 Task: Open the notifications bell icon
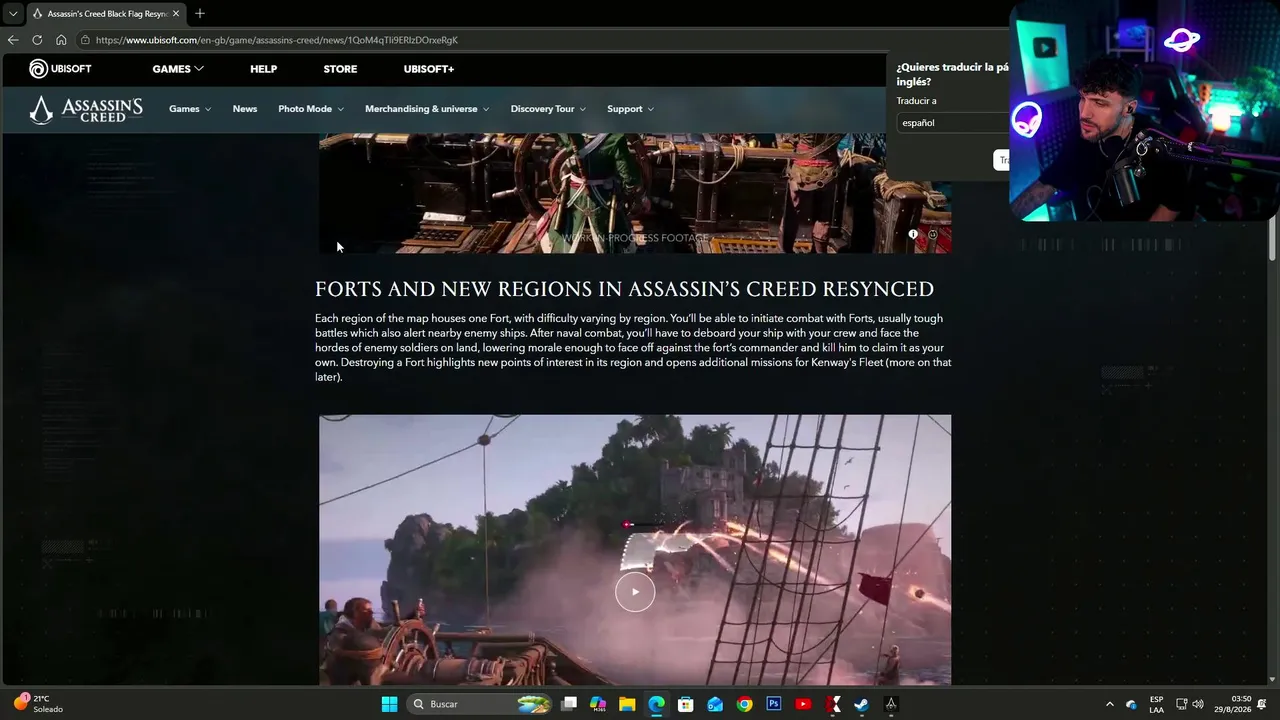1263,704
